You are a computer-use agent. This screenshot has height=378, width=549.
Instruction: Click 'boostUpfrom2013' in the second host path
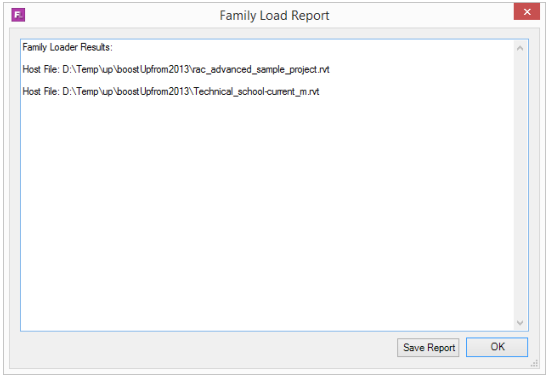[153, 92]
